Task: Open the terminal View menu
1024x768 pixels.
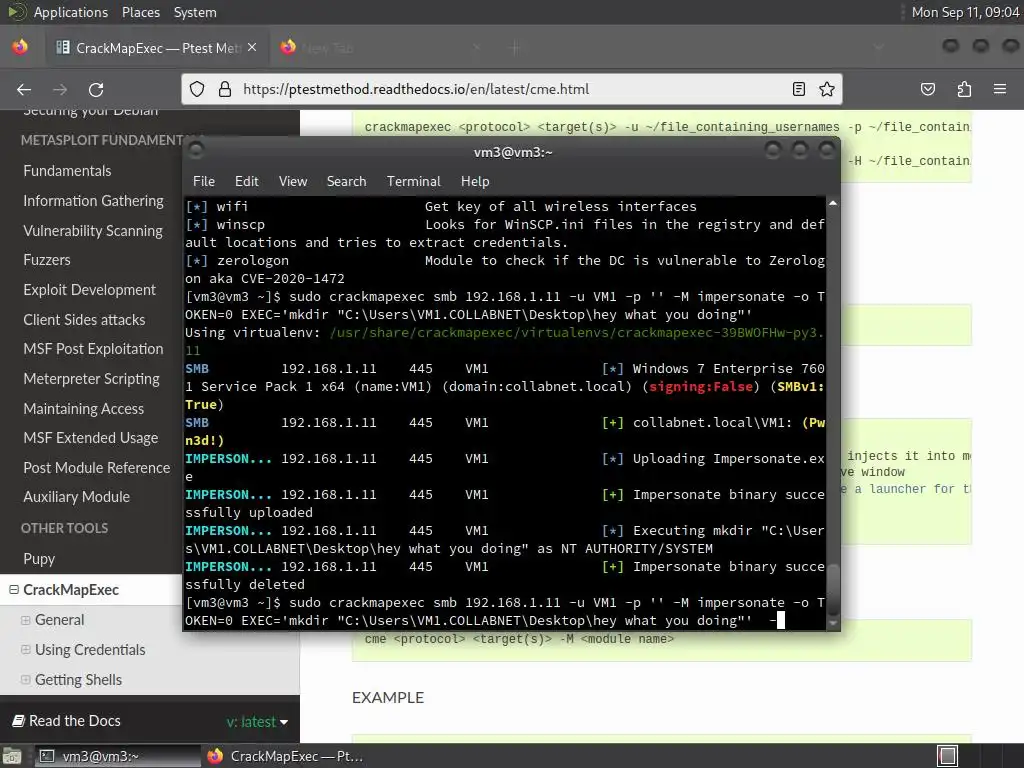Action: coord(293,182)
